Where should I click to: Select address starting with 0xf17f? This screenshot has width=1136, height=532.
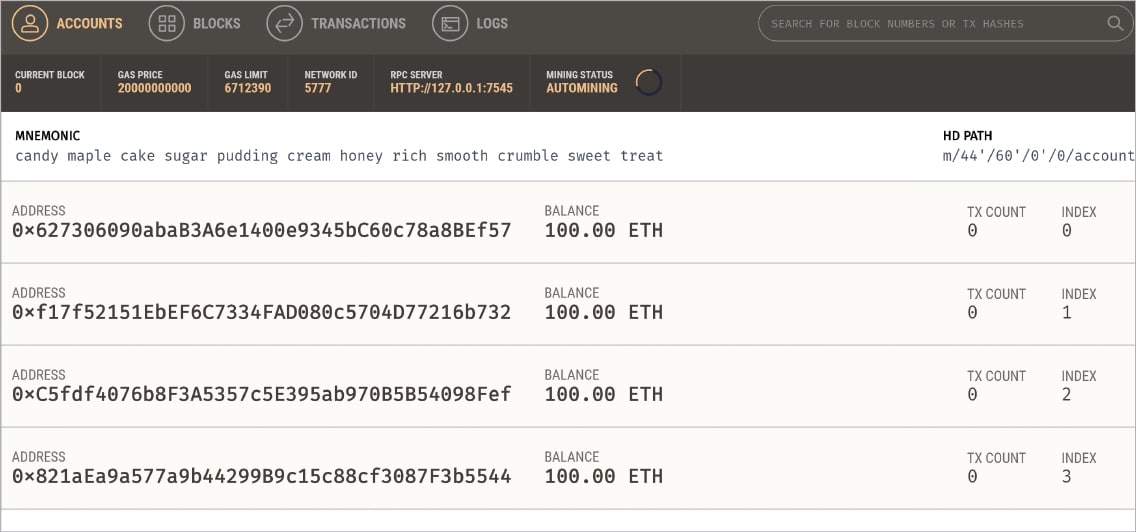(x=261, y=313)
